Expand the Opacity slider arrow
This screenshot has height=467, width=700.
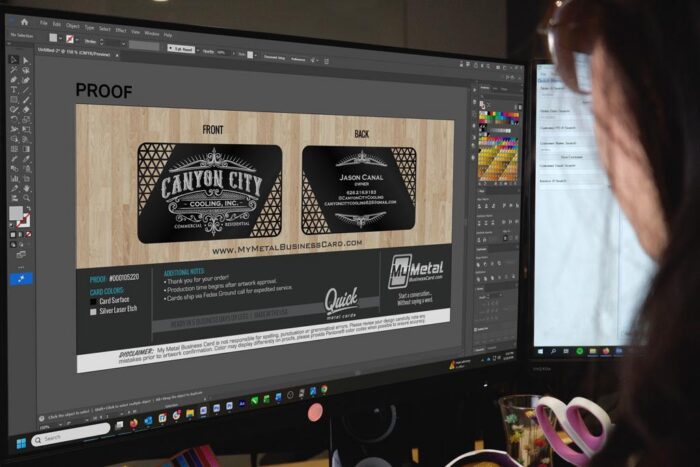coord(233,53)
